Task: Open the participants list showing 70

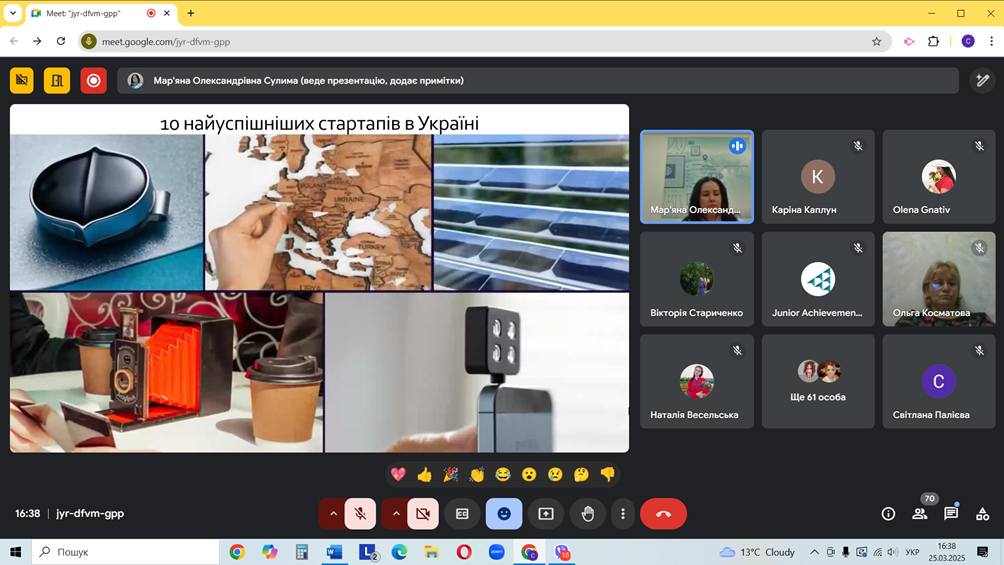Action: pos(919,514)
